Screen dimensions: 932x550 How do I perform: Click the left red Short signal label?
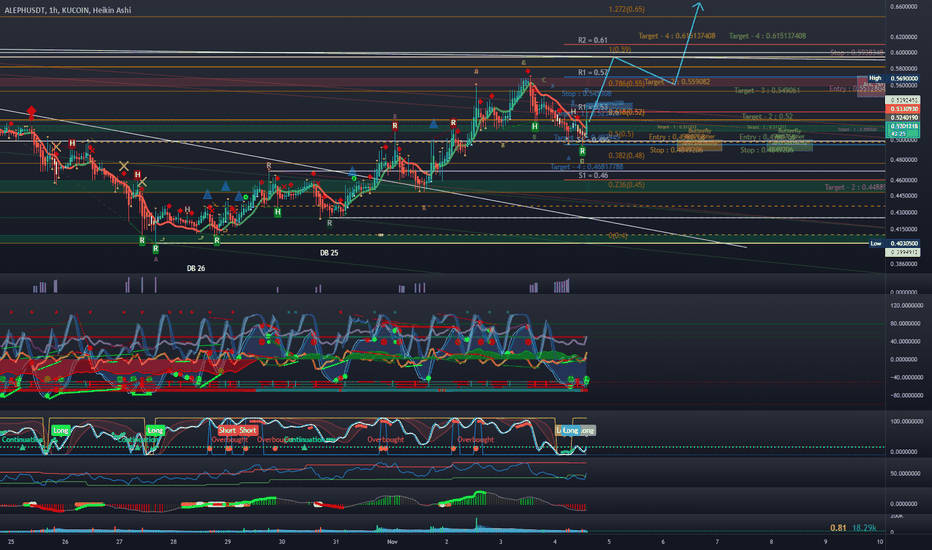(x=227, y=430)
